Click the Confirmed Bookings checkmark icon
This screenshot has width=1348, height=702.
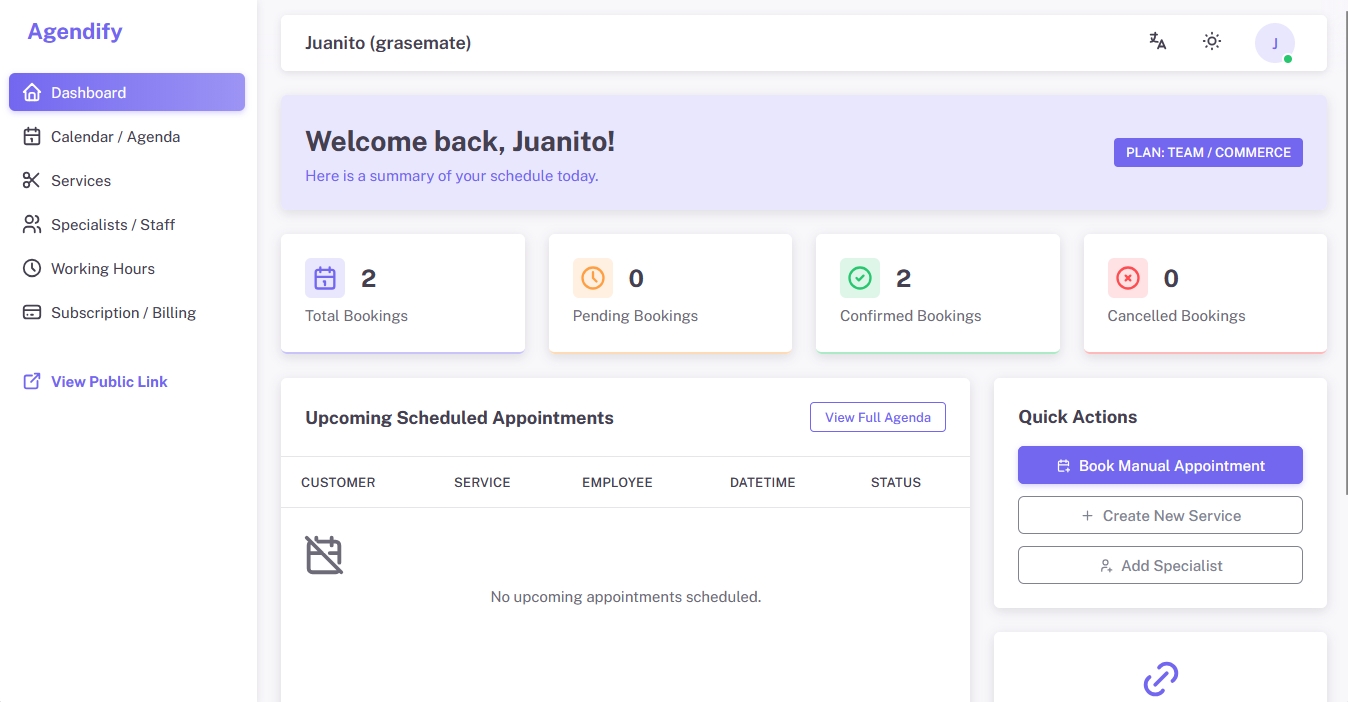coord(860,278)
